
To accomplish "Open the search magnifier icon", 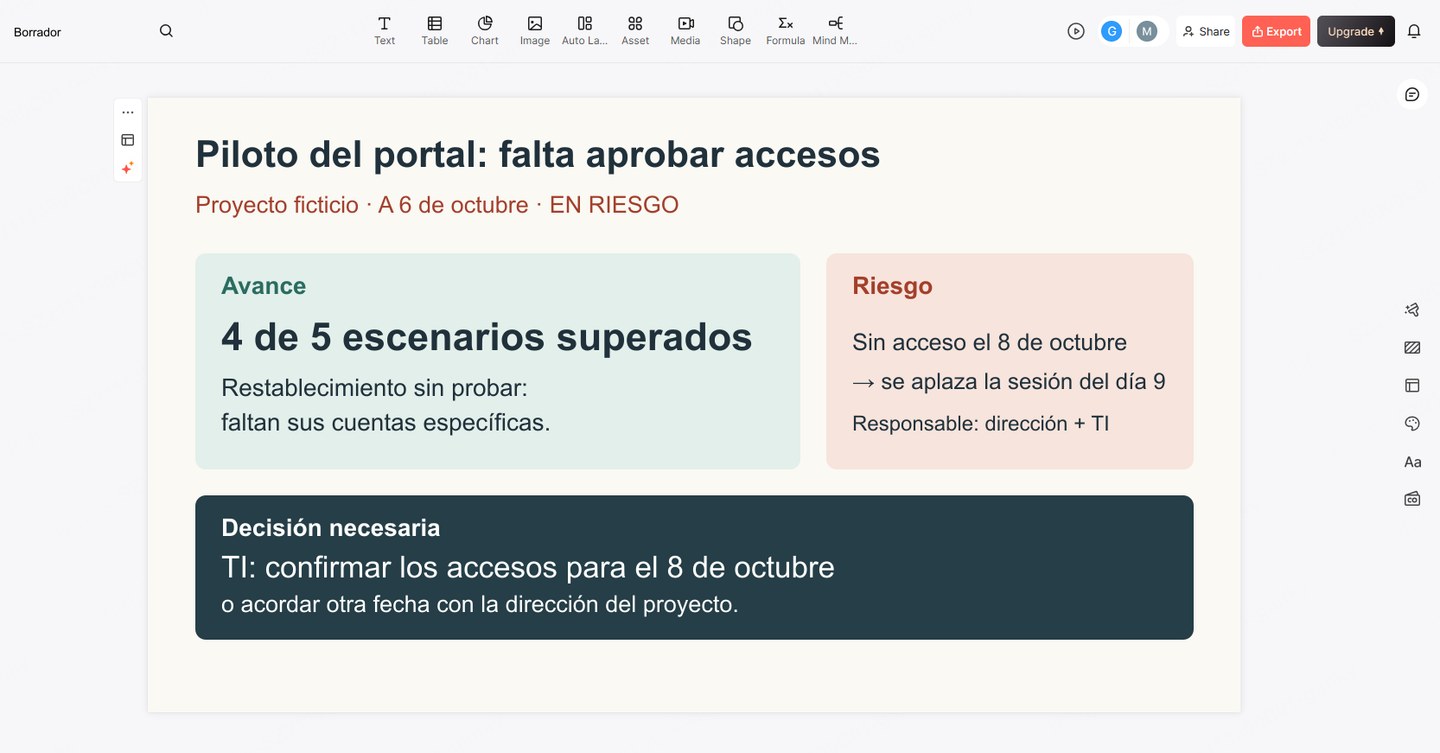I will pos(166,31).
